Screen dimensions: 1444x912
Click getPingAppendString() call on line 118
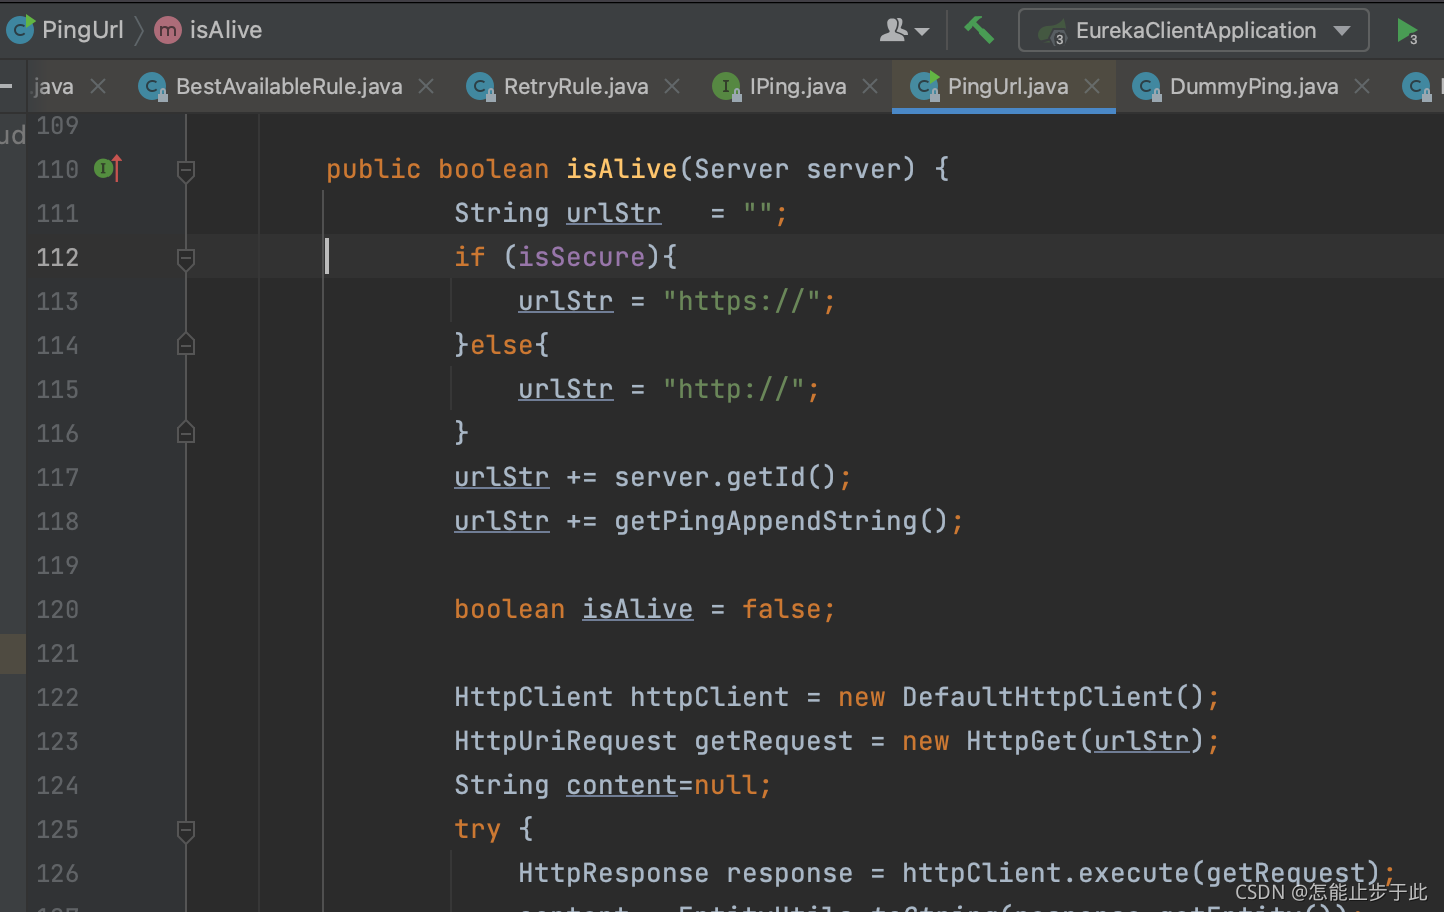(781, 521)
